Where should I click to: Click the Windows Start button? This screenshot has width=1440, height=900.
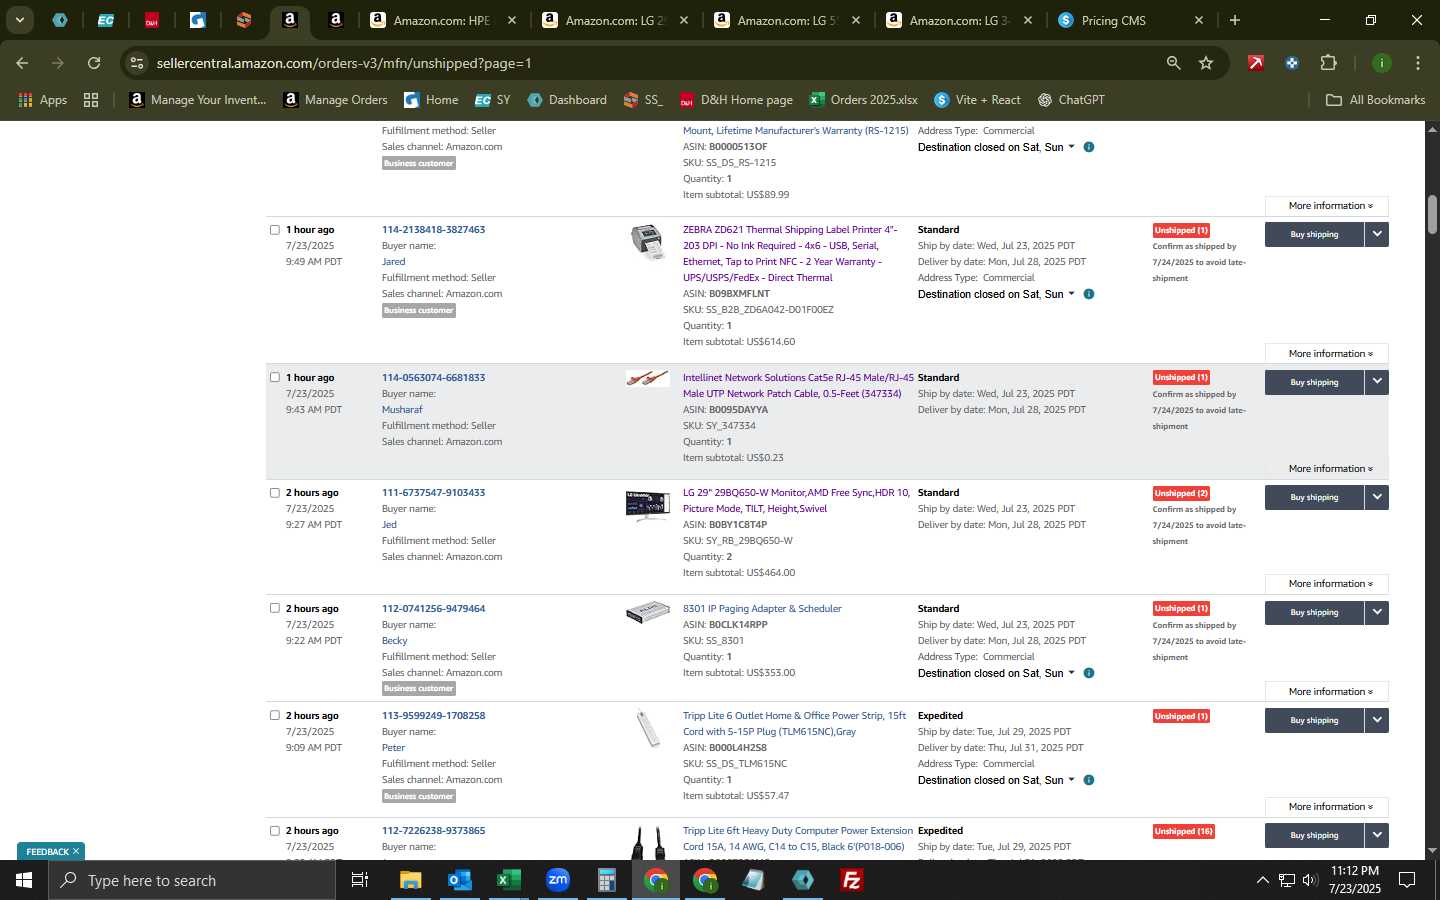(x=24, y=880)
